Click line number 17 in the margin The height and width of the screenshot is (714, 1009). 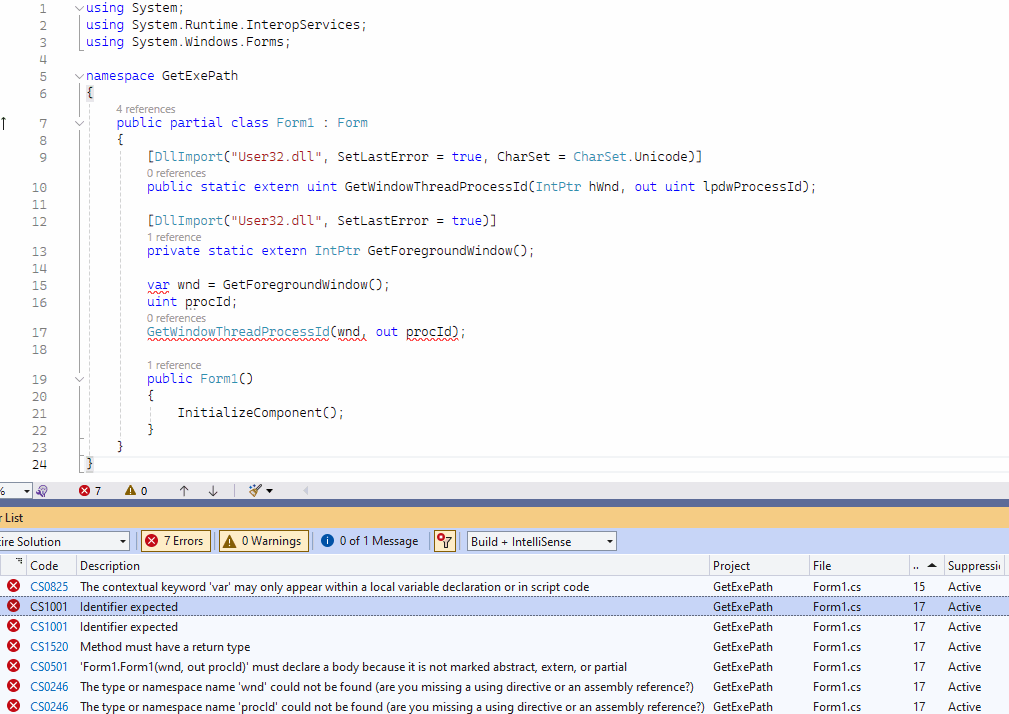pos(39,333)
